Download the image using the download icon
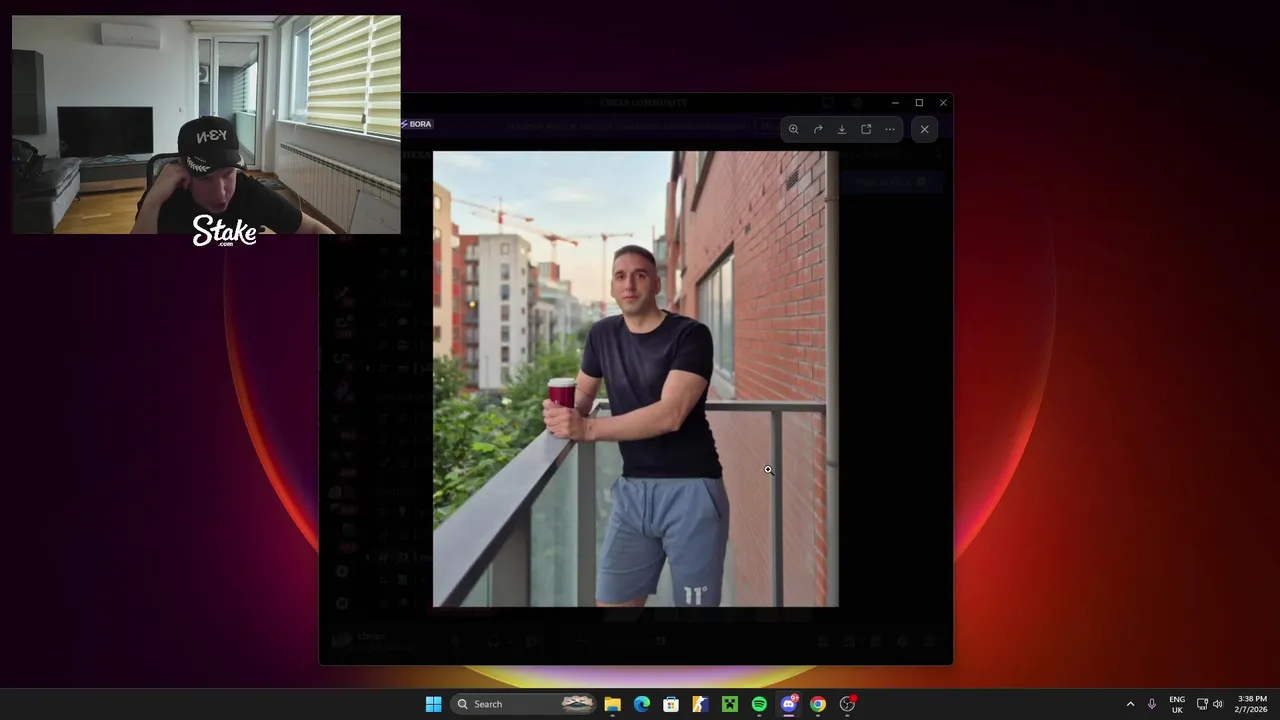The width and height of the screenshot is (1280, 720). [842, 129]
